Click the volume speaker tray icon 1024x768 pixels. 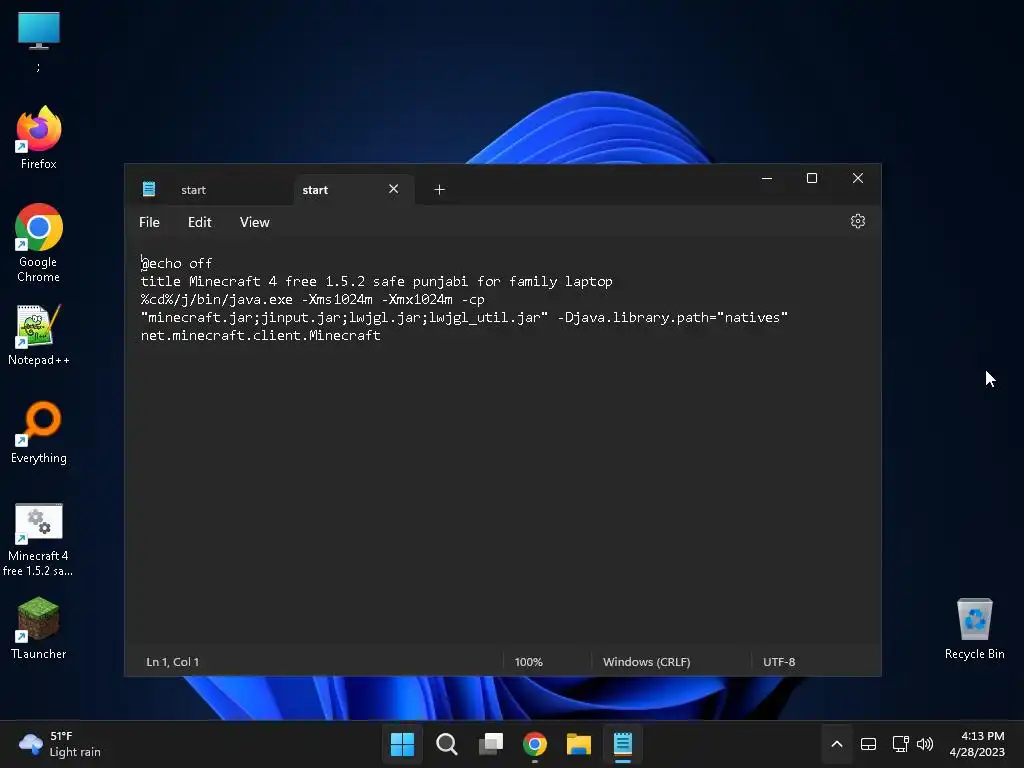tap(925, 744)
